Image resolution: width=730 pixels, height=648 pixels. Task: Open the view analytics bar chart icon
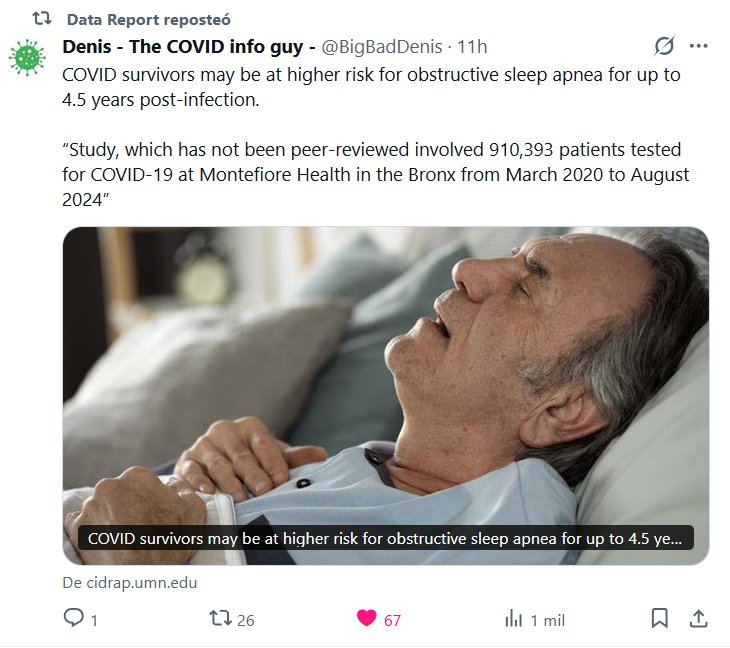[x=514, y=619]
